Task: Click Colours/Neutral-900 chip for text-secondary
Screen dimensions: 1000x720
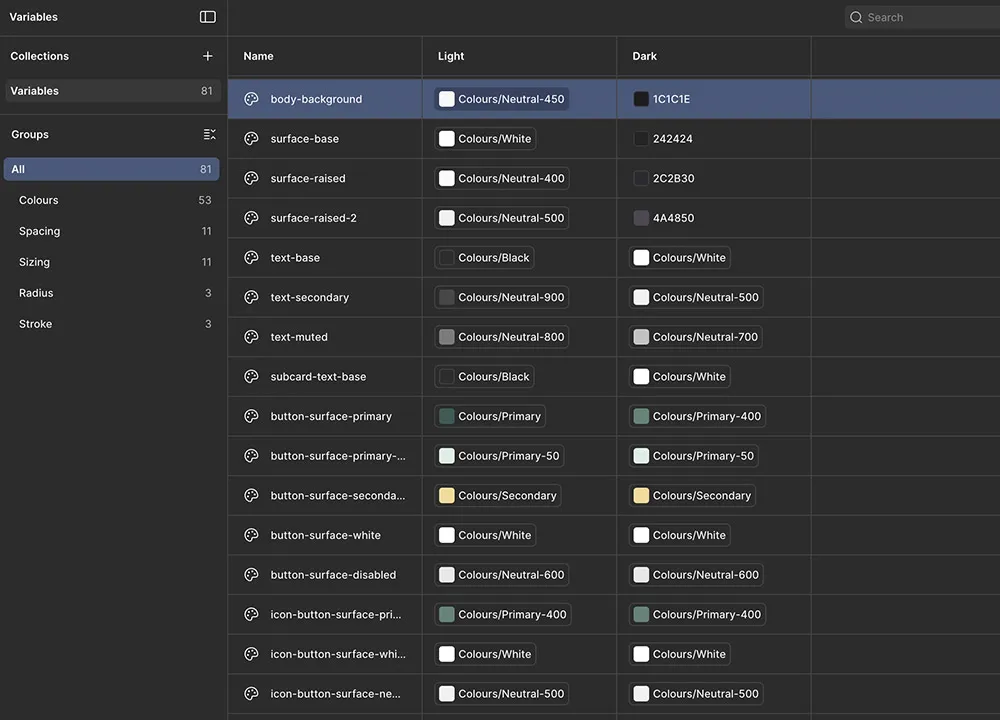Action: (x=502, y=297)
